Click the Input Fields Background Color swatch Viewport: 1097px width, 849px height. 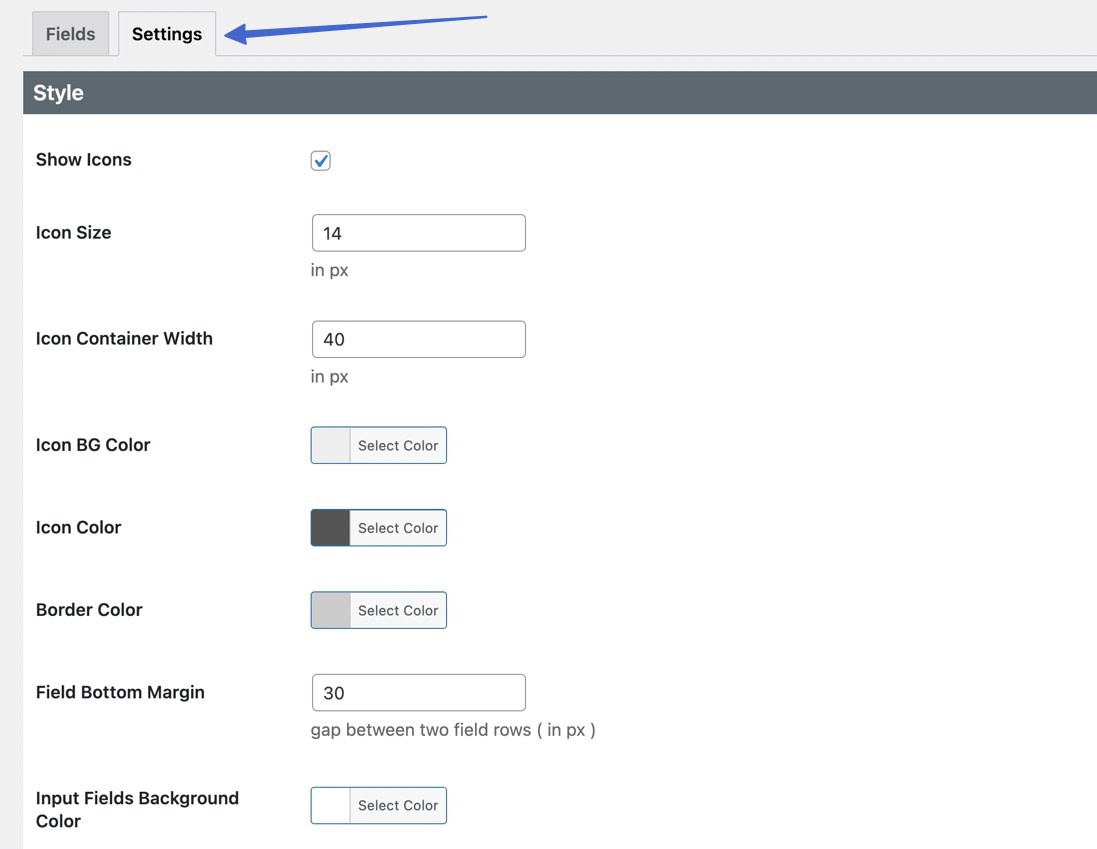[x=330, y=805]
